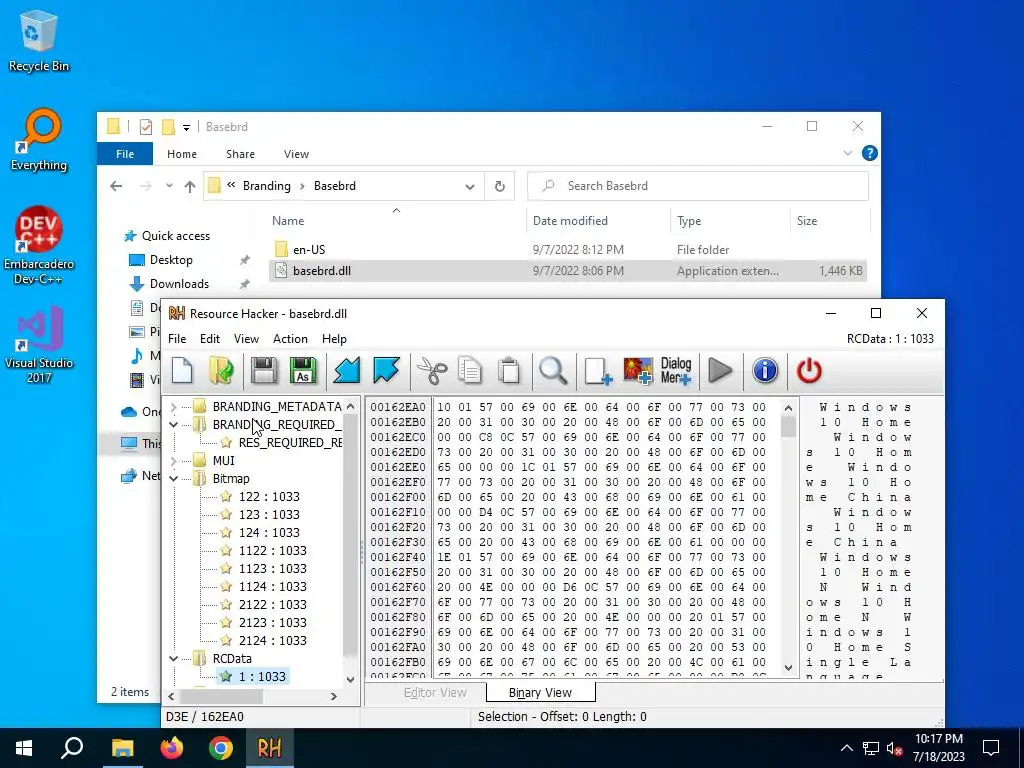Go to Quick access in Explorer
This screenshot has width=1024, height=768.
point(176,236)
